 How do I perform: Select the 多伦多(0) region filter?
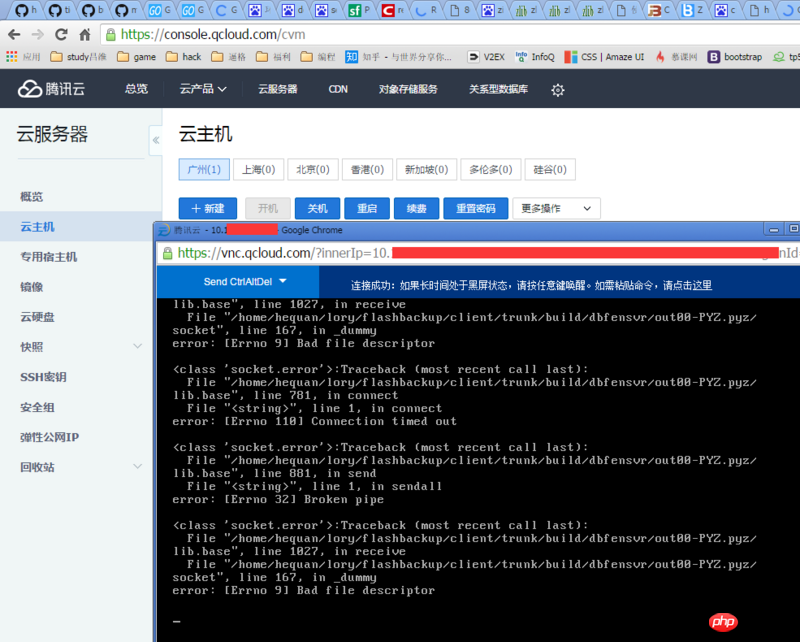click(x=491, y=169)
